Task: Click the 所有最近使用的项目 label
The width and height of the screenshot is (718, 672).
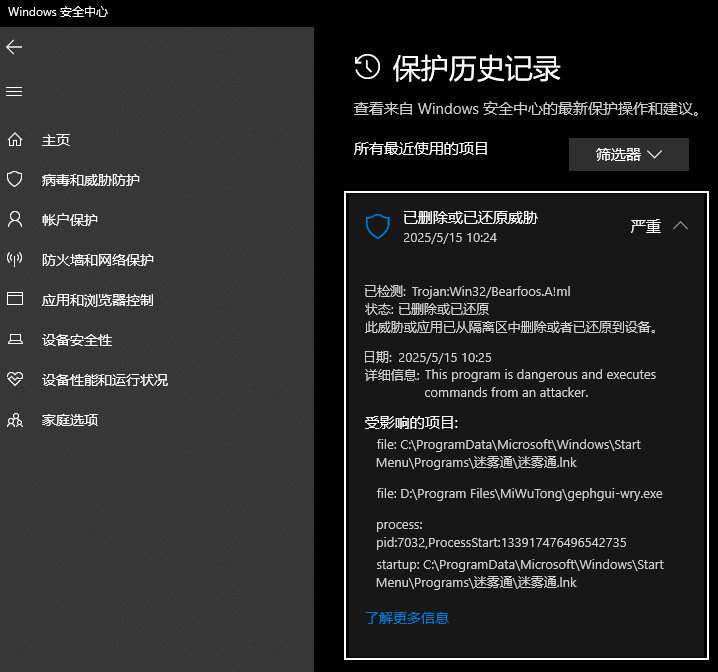Action: tap(421, 148)
